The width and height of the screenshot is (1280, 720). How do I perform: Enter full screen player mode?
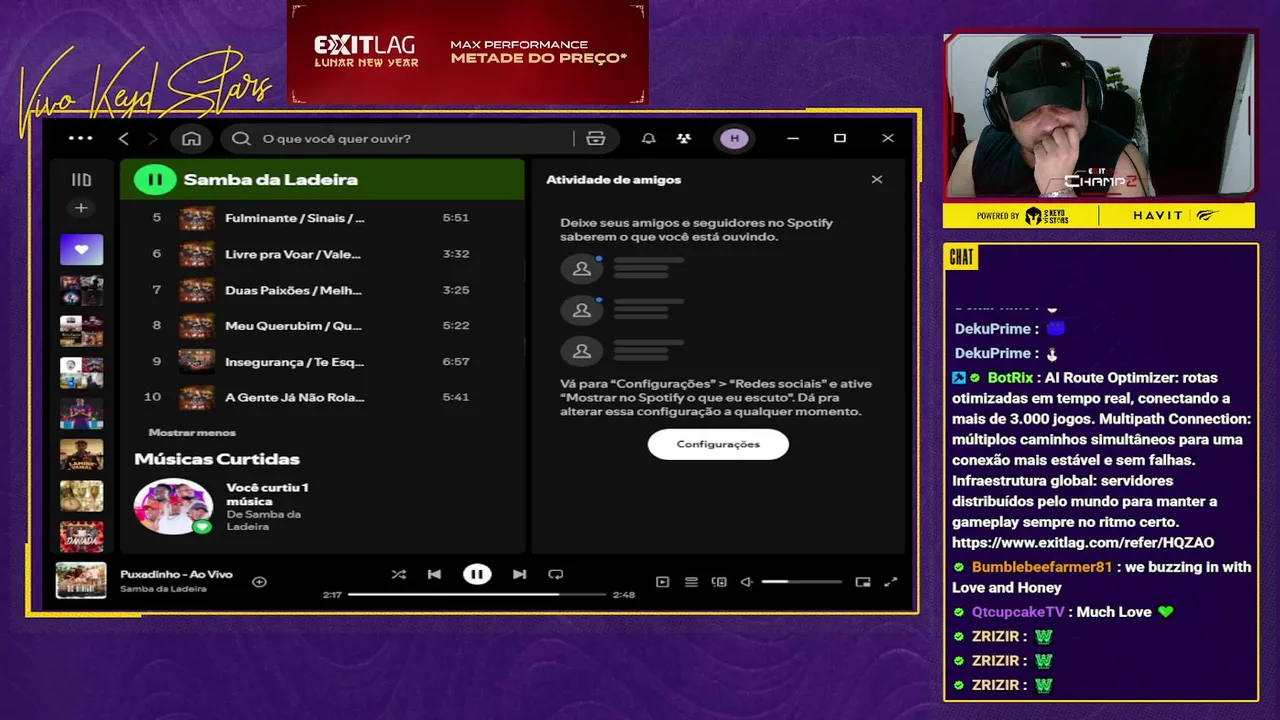[891, 582]
